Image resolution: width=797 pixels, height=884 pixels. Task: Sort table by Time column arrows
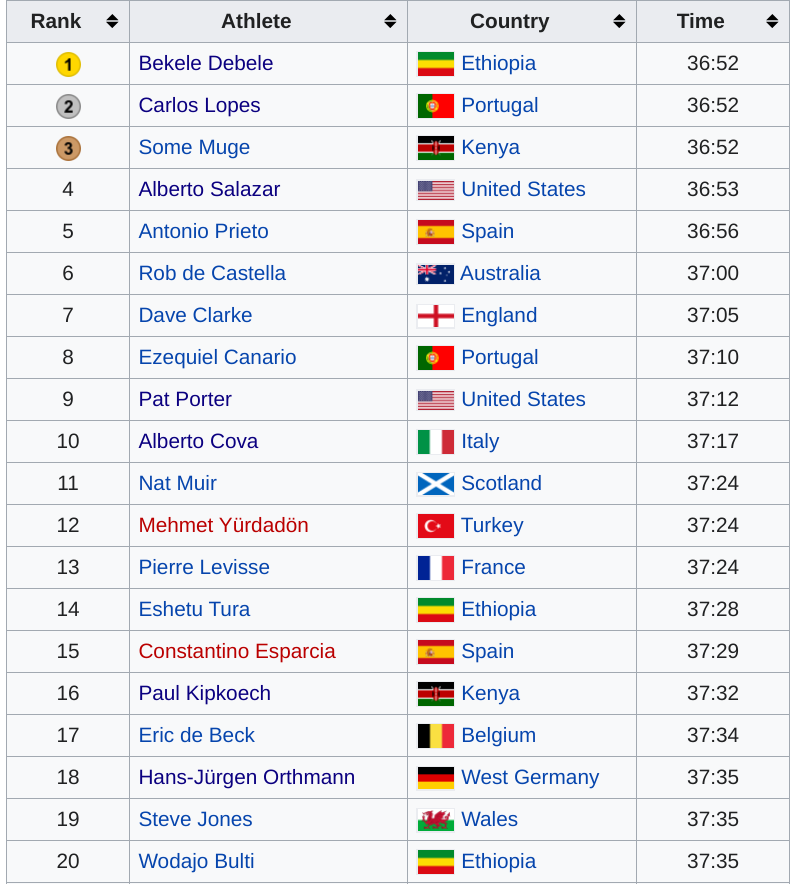point(772,21)
